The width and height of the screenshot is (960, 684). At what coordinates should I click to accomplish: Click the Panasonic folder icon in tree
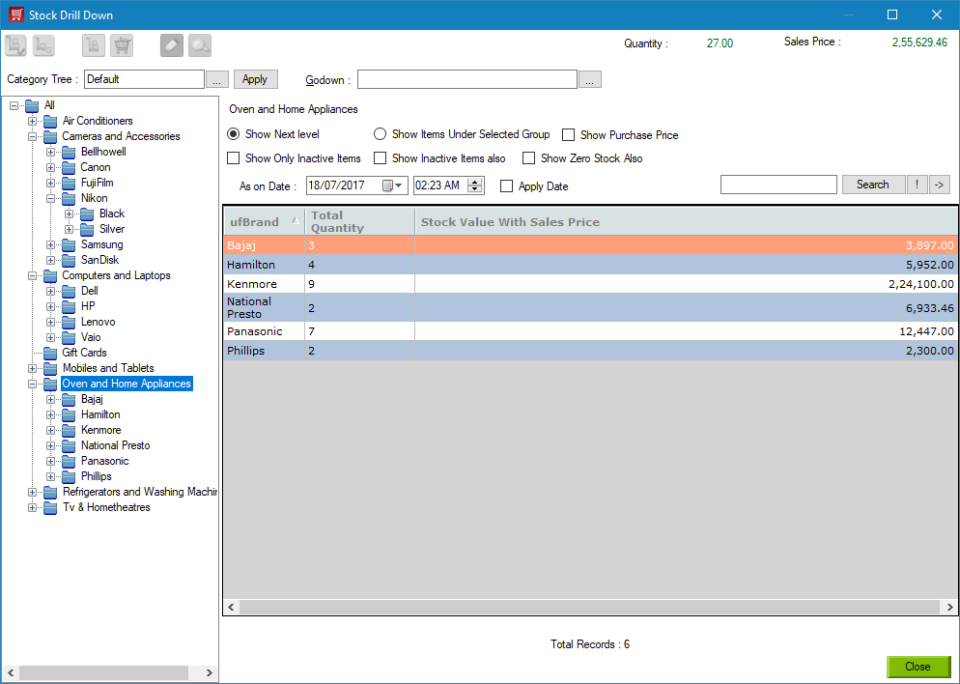click(x=69, y=462)
